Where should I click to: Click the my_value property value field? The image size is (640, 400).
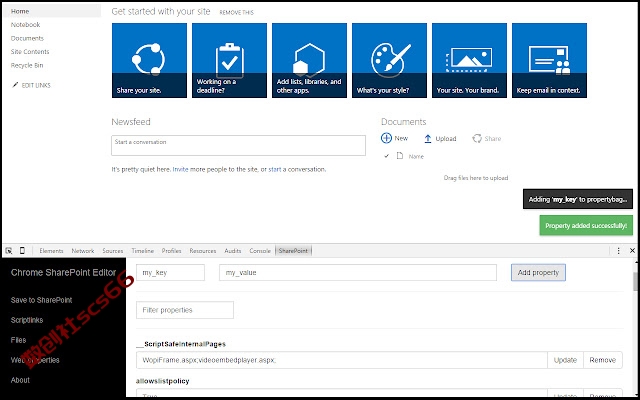pos(358,272)
